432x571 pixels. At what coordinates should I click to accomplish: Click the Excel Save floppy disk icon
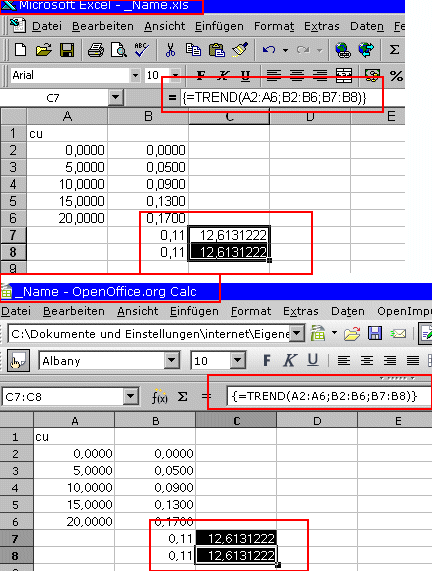67,50
